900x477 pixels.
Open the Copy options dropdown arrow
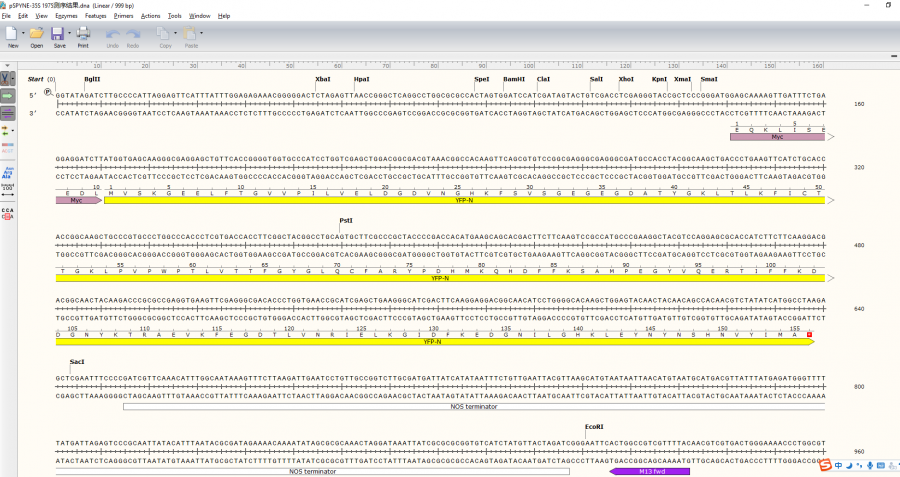click(x=176, y=33)
